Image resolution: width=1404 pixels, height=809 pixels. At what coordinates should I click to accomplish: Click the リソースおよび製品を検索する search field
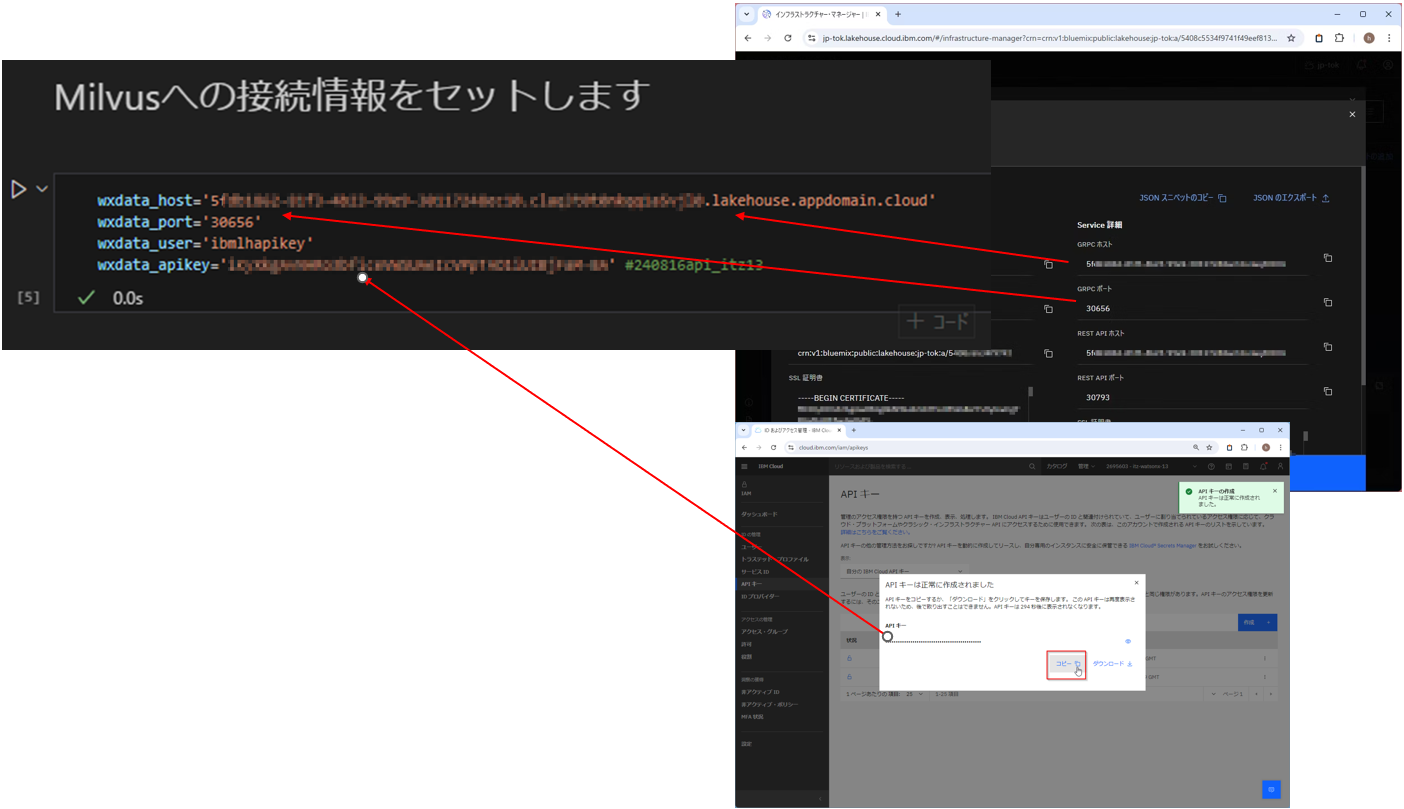(900, 465)
